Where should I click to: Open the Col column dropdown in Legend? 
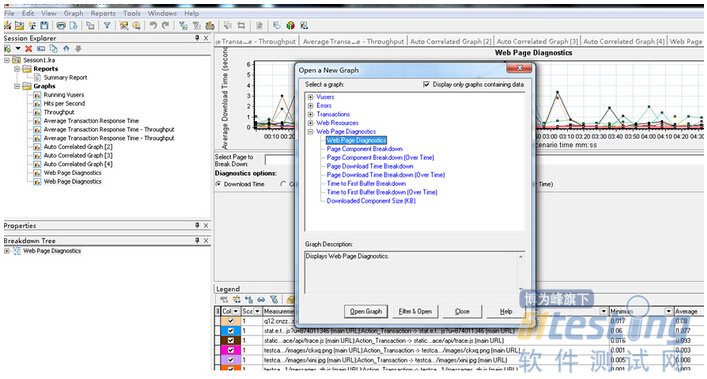coord(235,311)
